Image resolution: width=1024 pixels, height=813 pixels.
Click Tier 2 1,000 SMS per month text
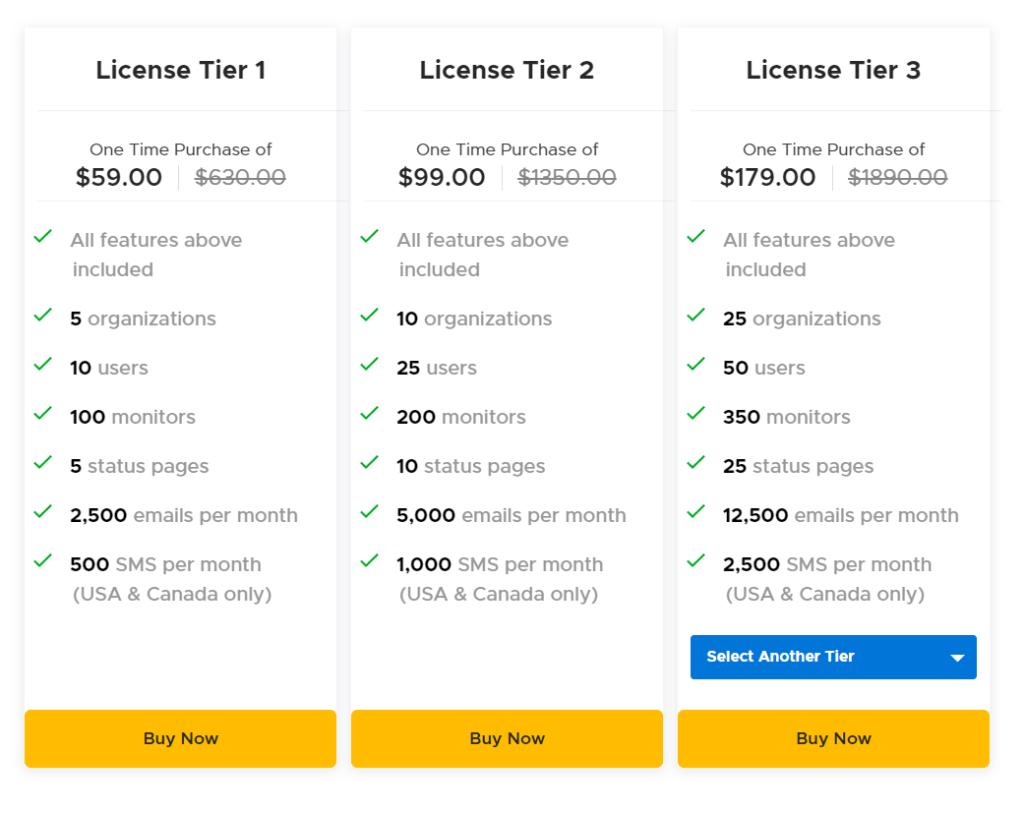pyautogui.click(x=500, y=565)
